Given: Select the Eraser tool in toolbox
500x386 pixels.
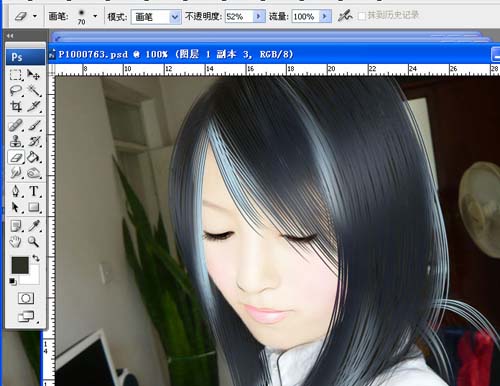Looking at the screenshot, I should coord(16,157).
